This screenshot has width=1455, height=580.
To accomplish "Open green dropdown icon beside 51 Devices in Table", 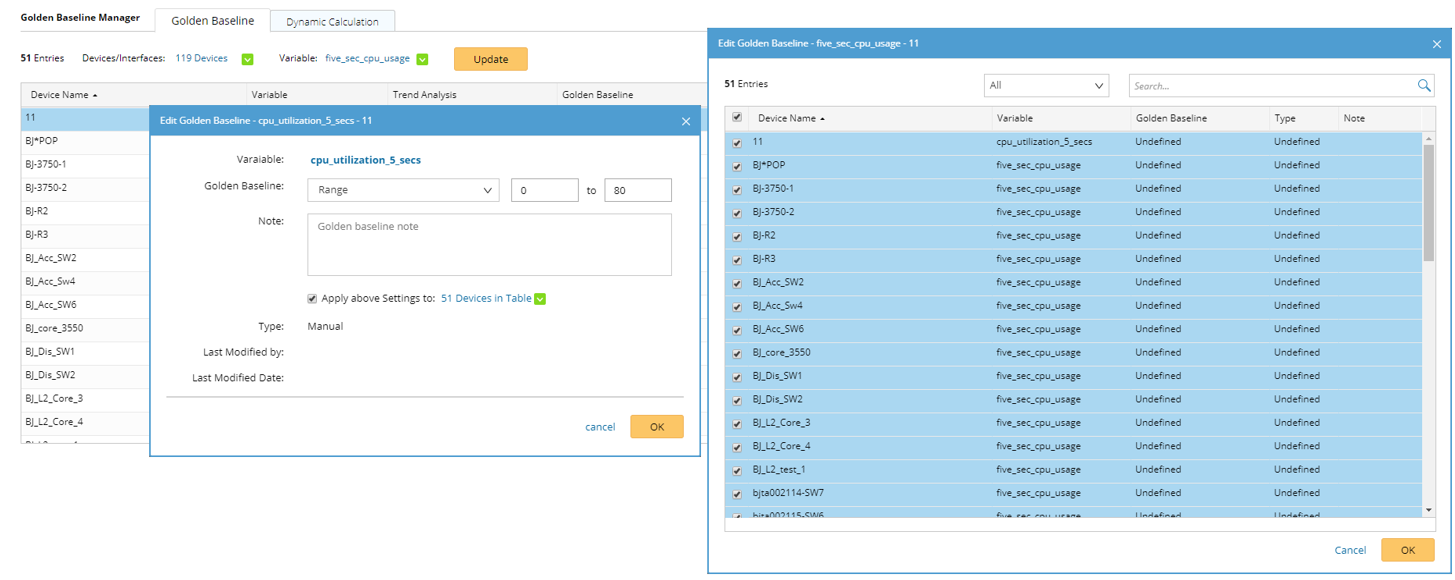I will (x=540, y=299).
